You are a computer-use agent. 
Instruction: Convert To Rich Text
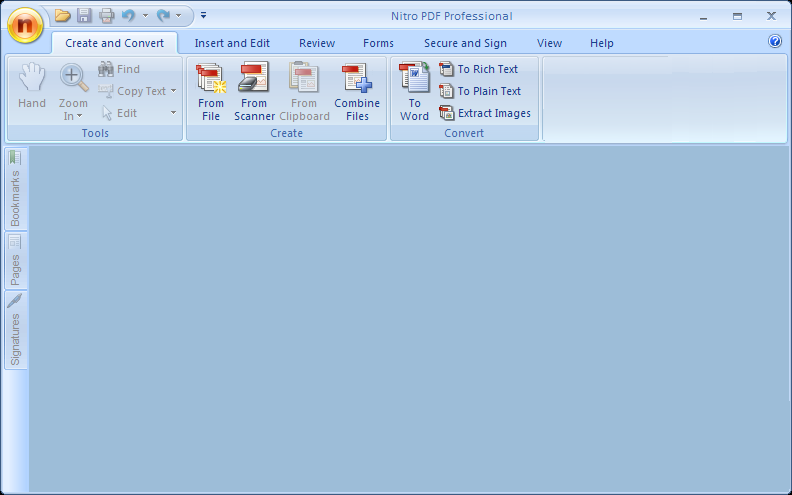pyautogui.click(x=479, y=69)
